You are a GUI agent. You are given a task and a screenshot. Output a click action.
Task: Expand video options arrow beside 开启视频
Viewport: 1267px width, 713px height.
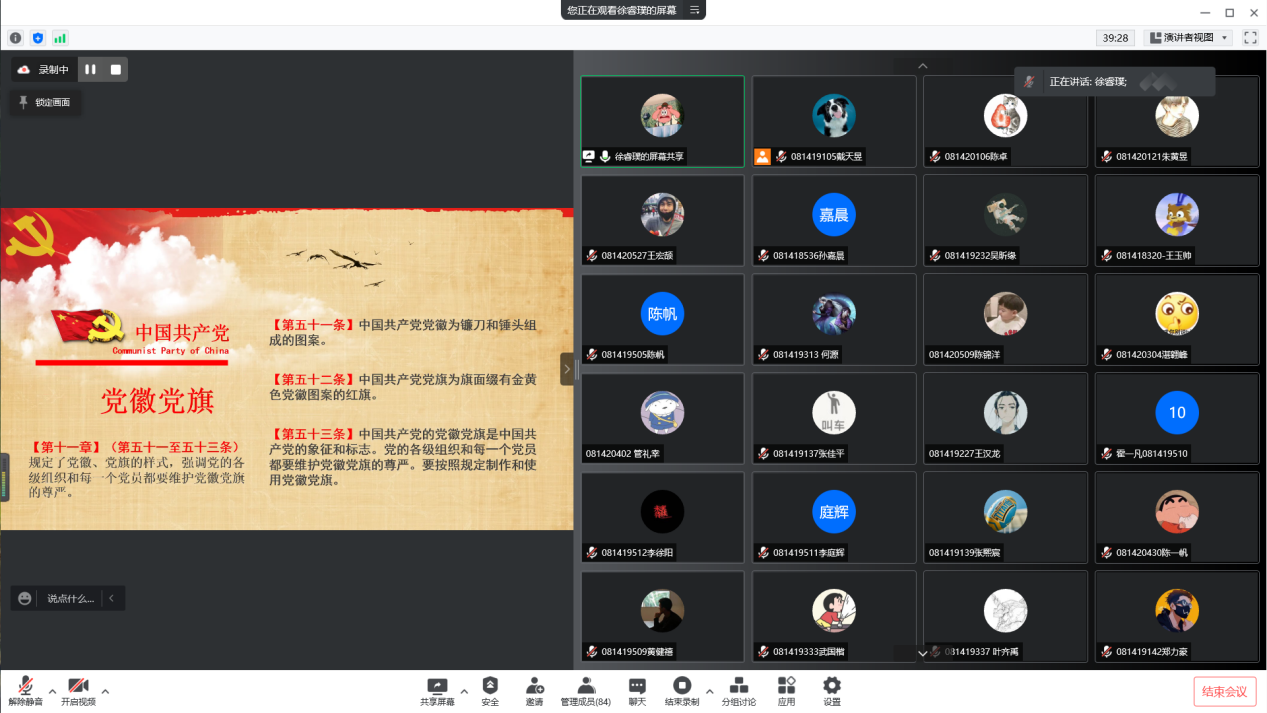pos(105,691)
